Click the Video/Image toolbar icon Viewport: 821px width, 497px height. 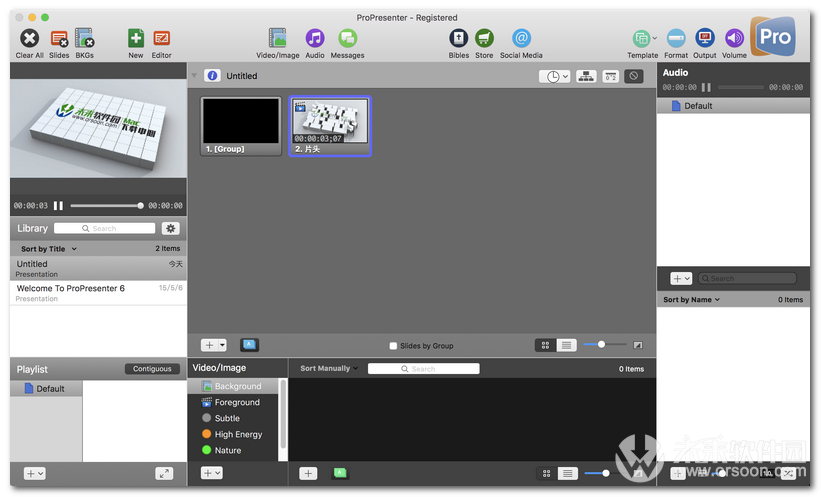pyautogui.click(x=278, y=39)
